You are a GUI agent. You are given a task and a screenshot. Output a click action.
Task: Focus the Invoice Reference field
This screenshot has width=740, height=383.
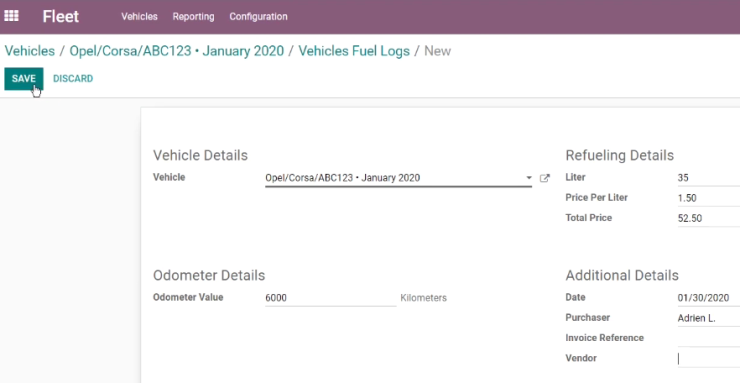click(709, 339)
